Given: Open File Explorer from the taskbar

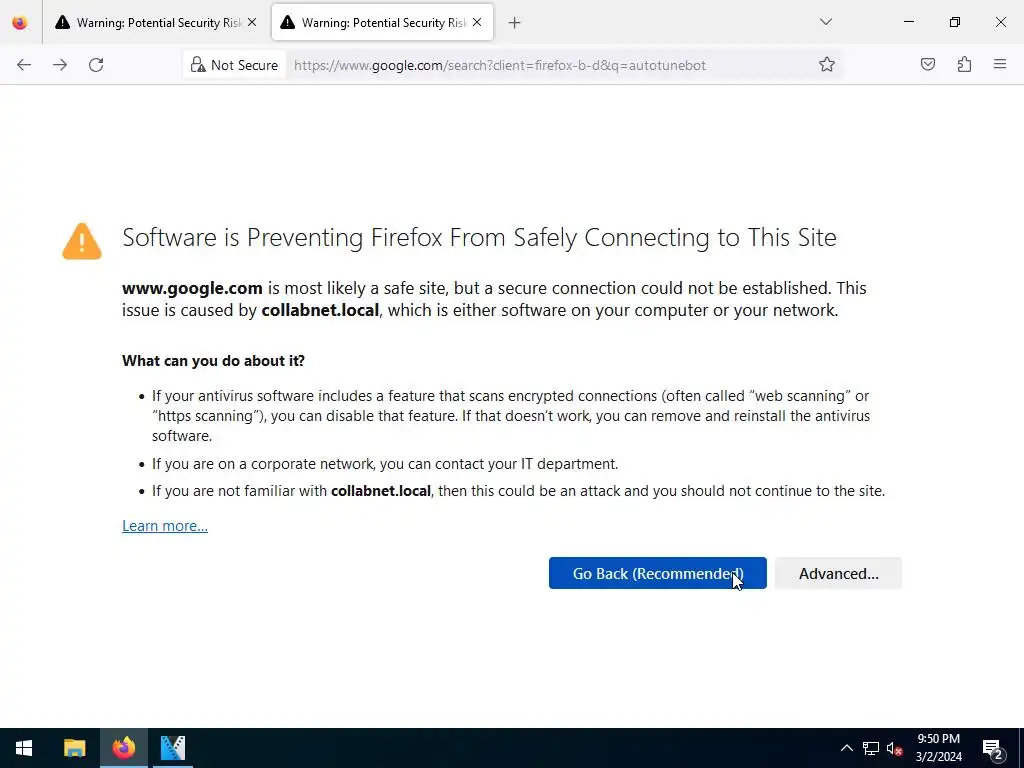Looking at the screenshot, I should click(75, 748).
